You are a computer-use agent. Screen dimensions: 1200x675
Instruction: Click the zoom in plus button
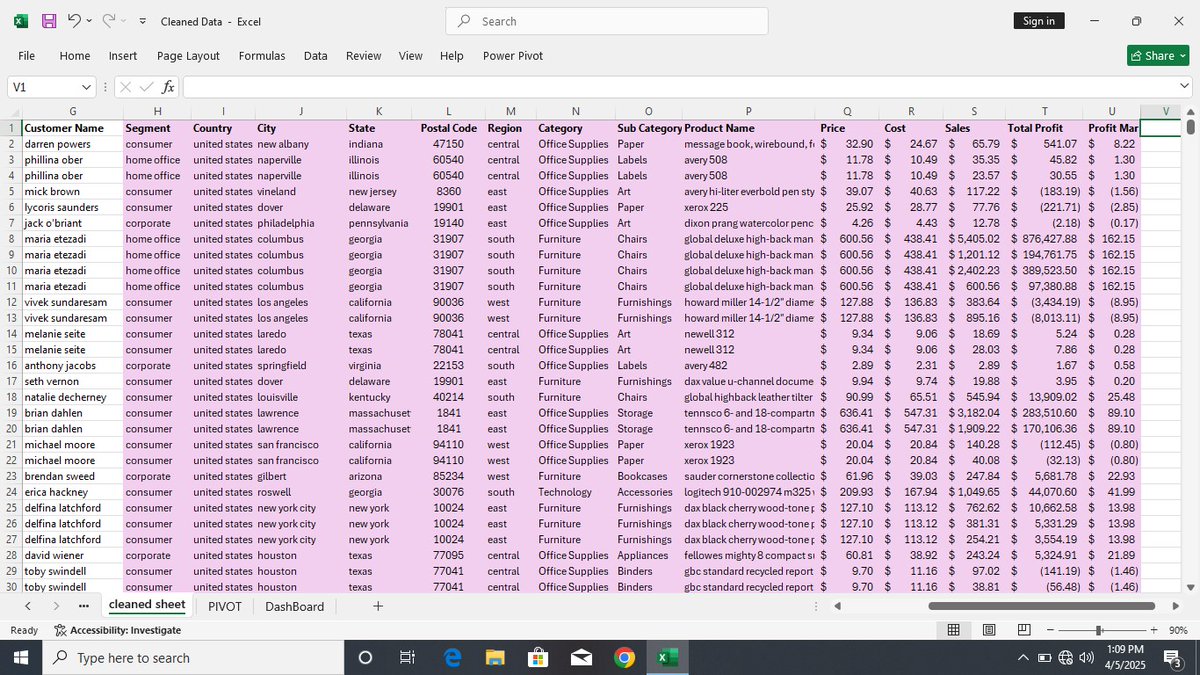[x=1153, y=630]
